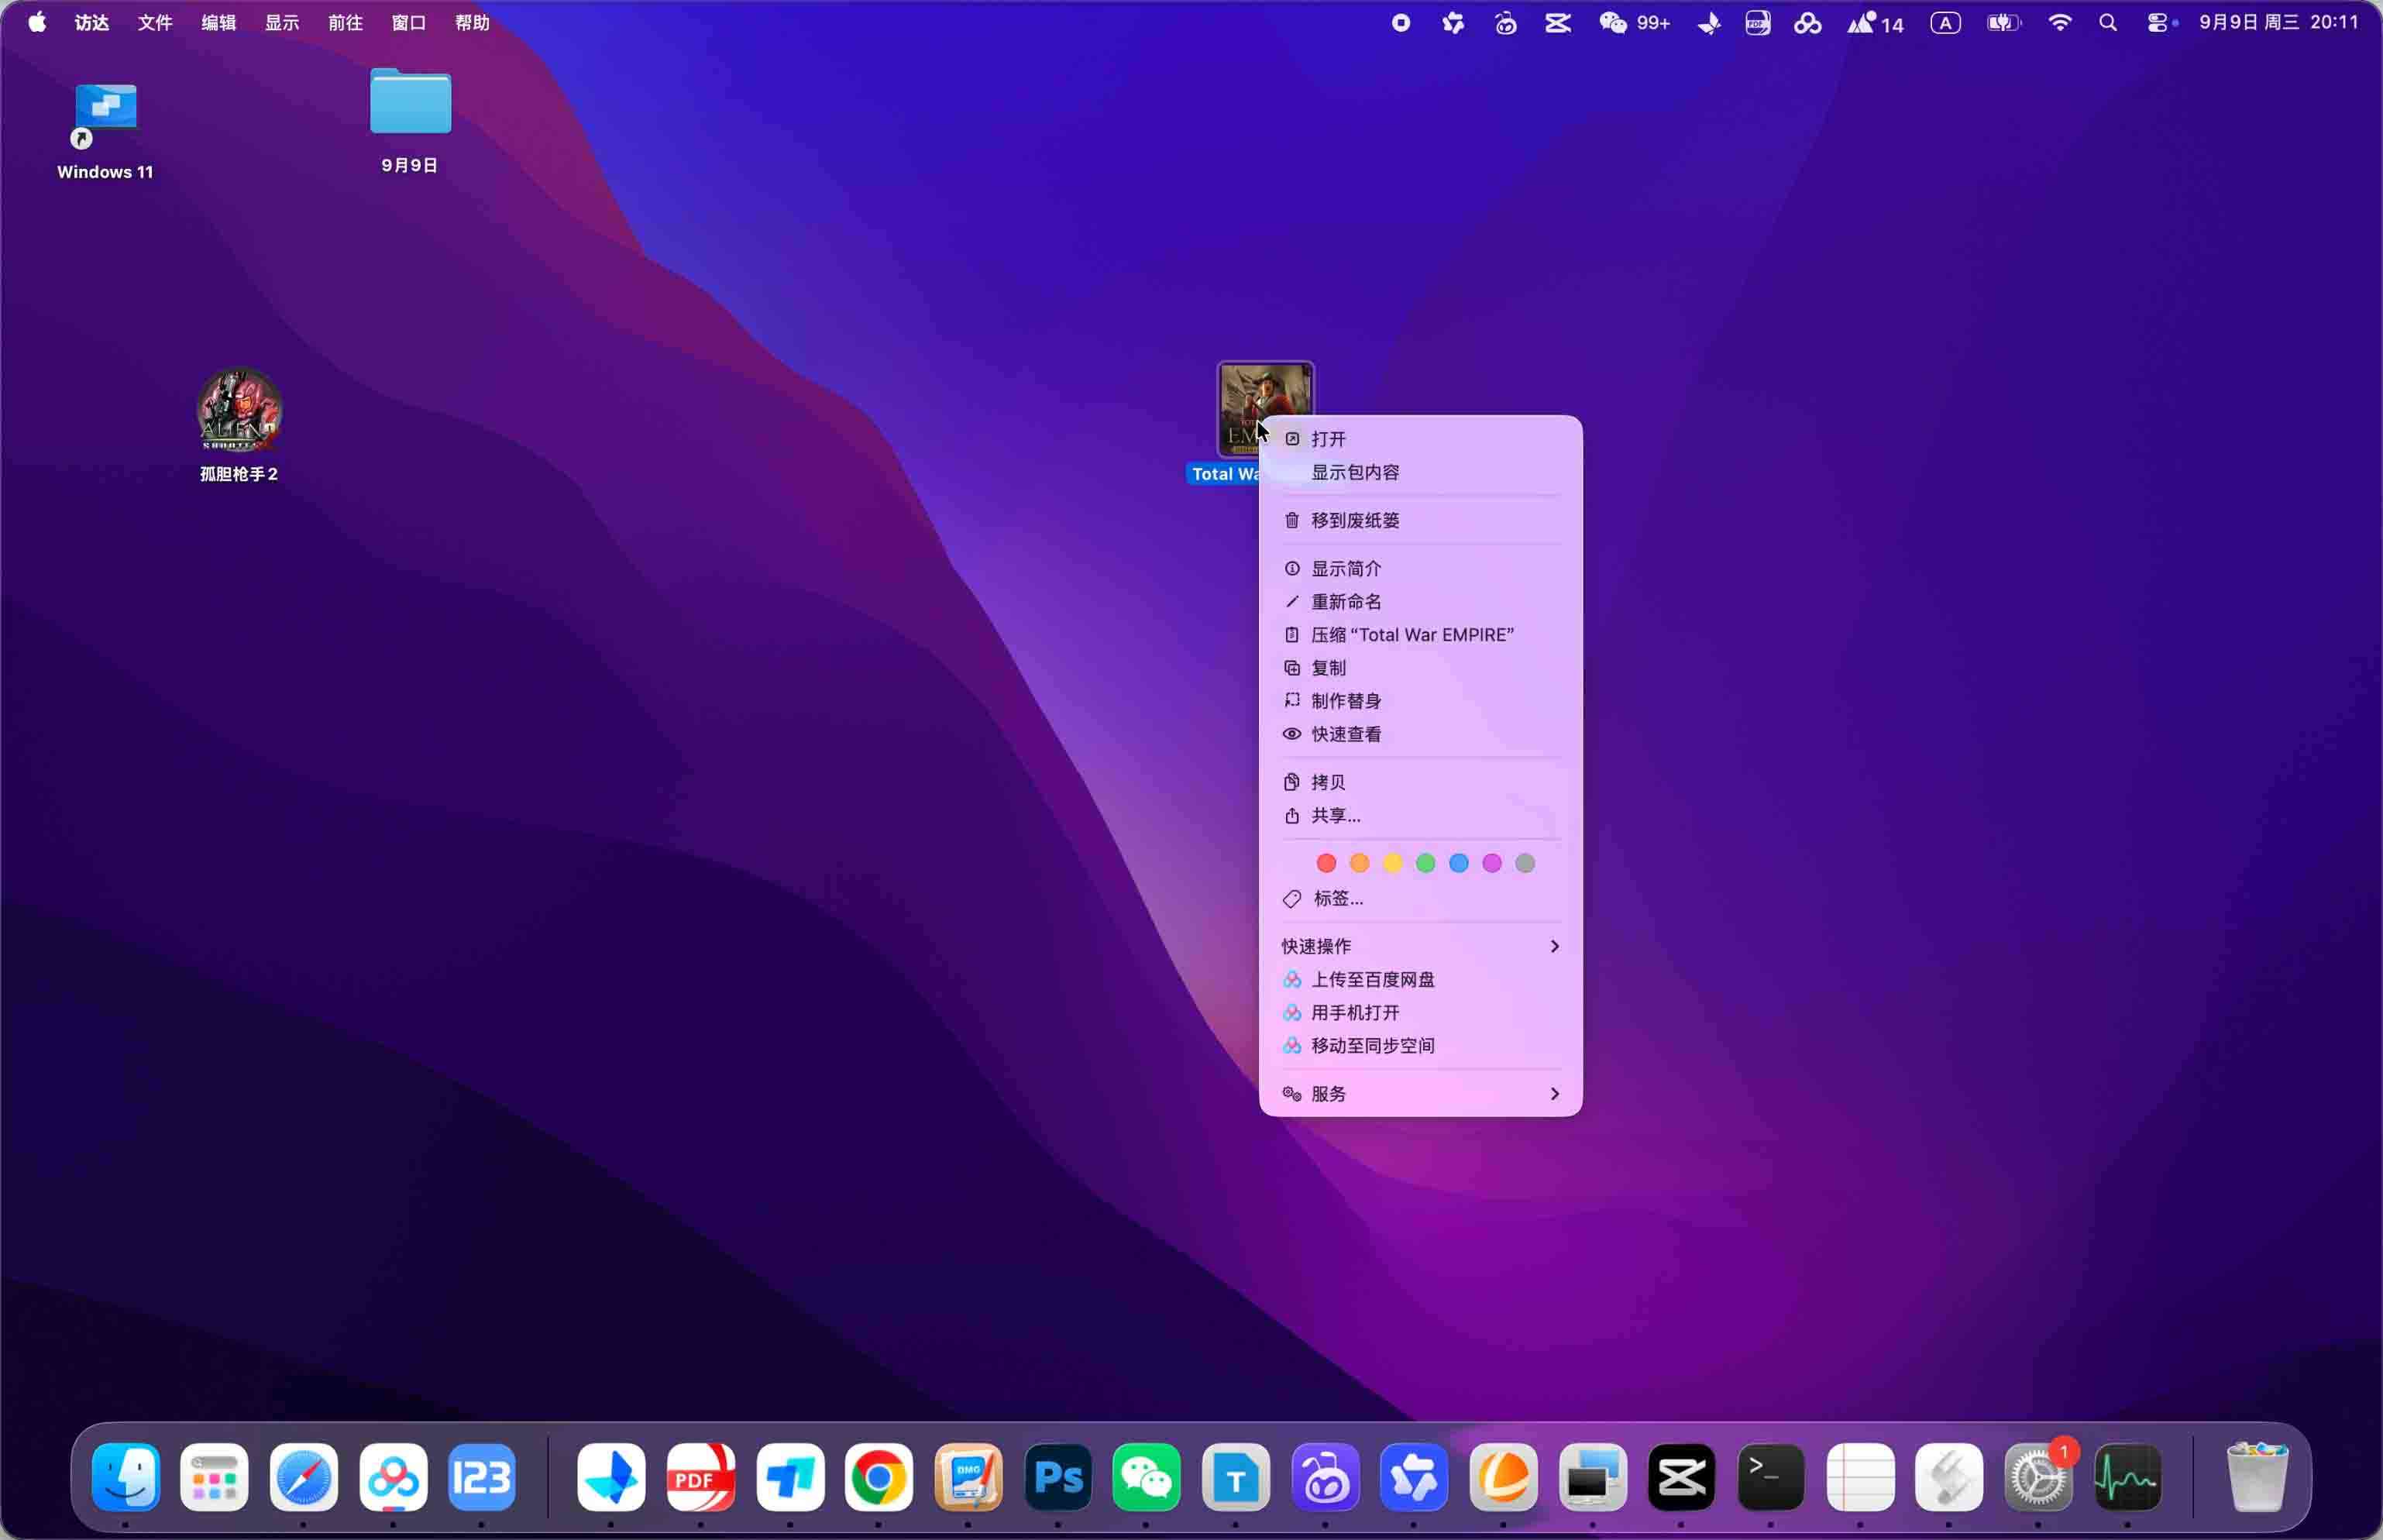Launch Safari from the Dock
2383x1540 pixels.
(304, 1477)
